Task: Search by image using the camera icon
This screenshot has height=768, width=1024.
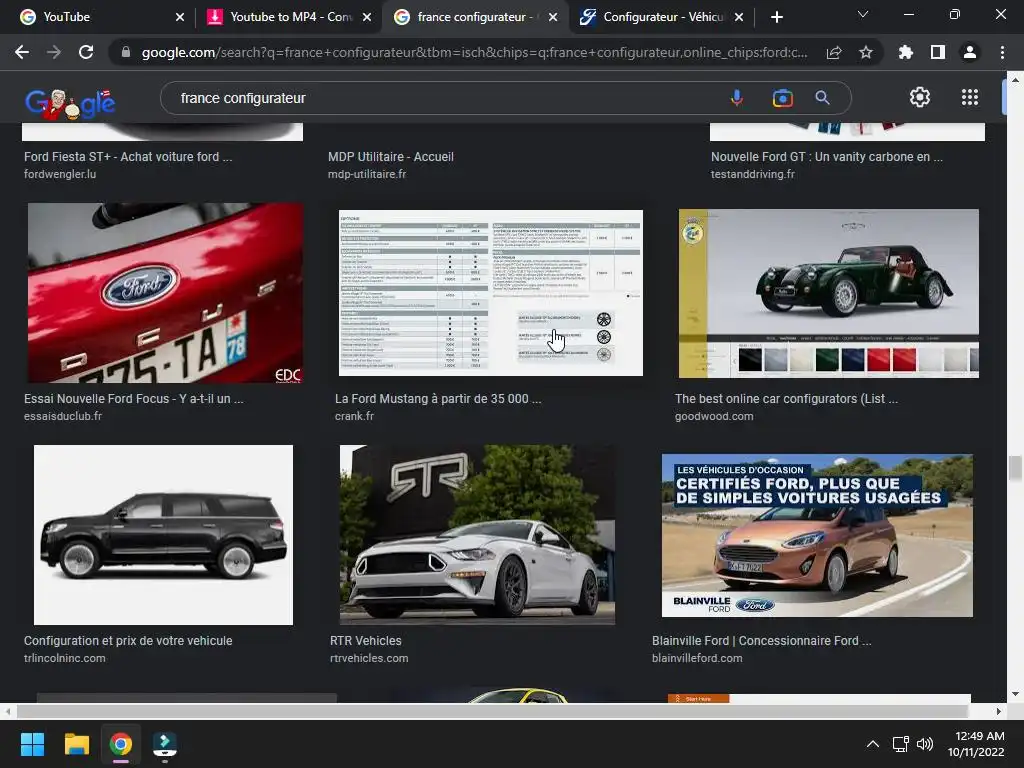Action: 782,98
